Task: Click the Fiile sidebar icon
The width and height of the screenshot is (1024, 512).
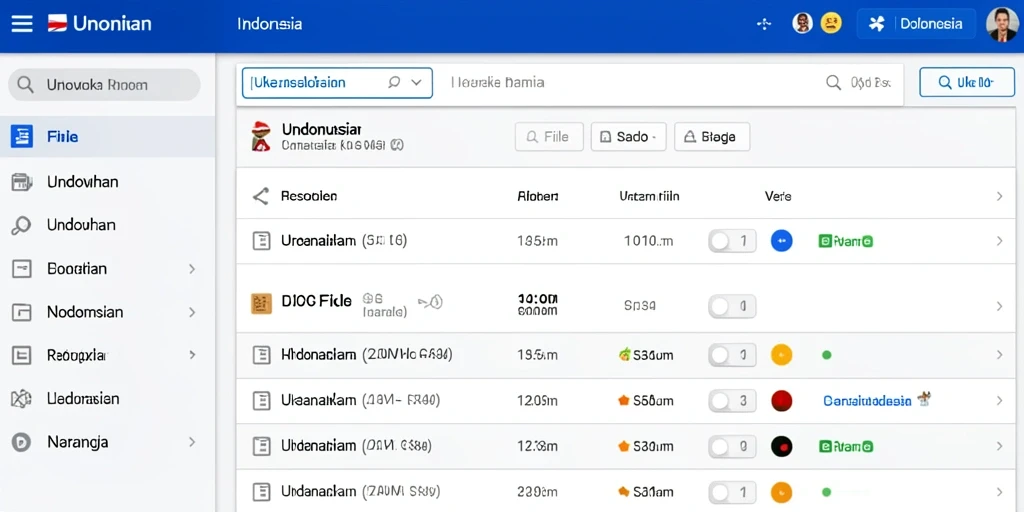Action: click(22, 136)
